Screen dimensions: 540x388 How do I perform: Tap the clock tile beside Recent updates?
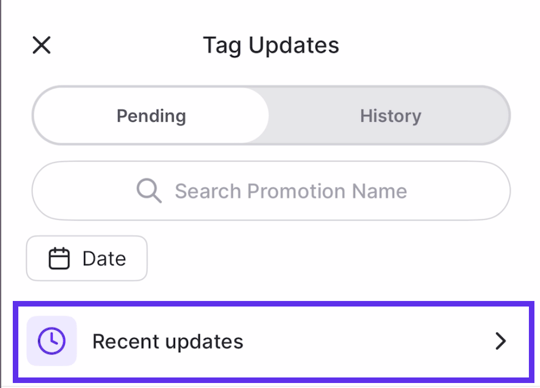click(52, 341)
